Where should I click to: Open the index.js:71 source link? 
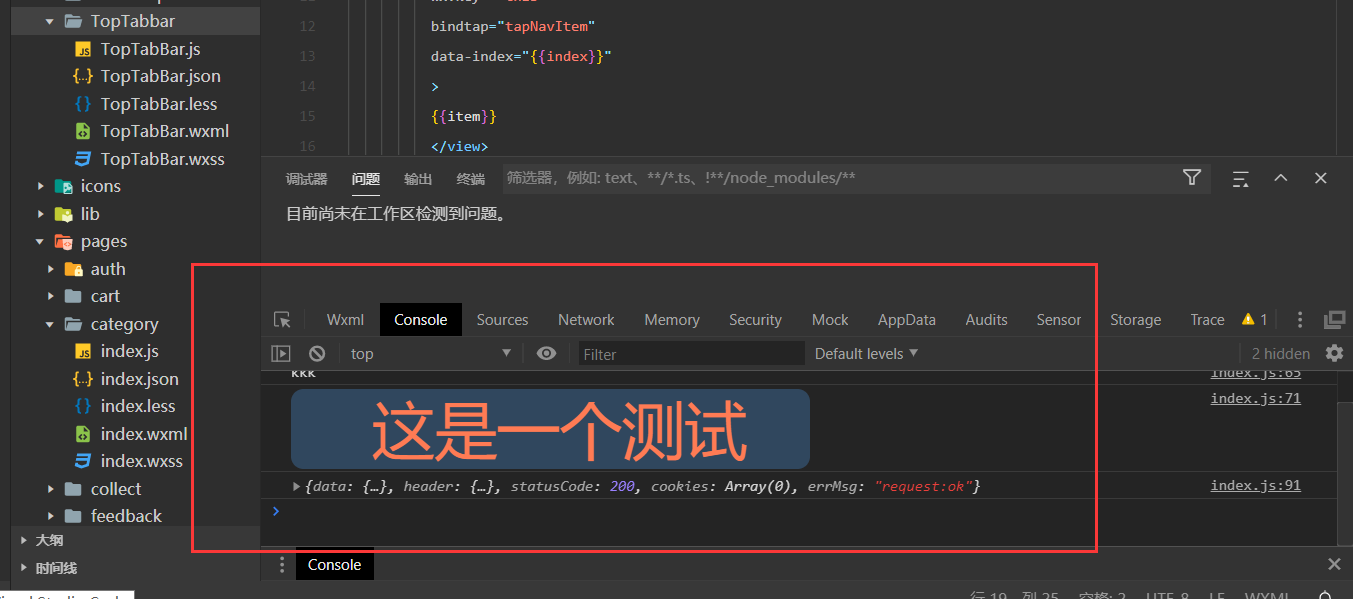(1256, 398)
